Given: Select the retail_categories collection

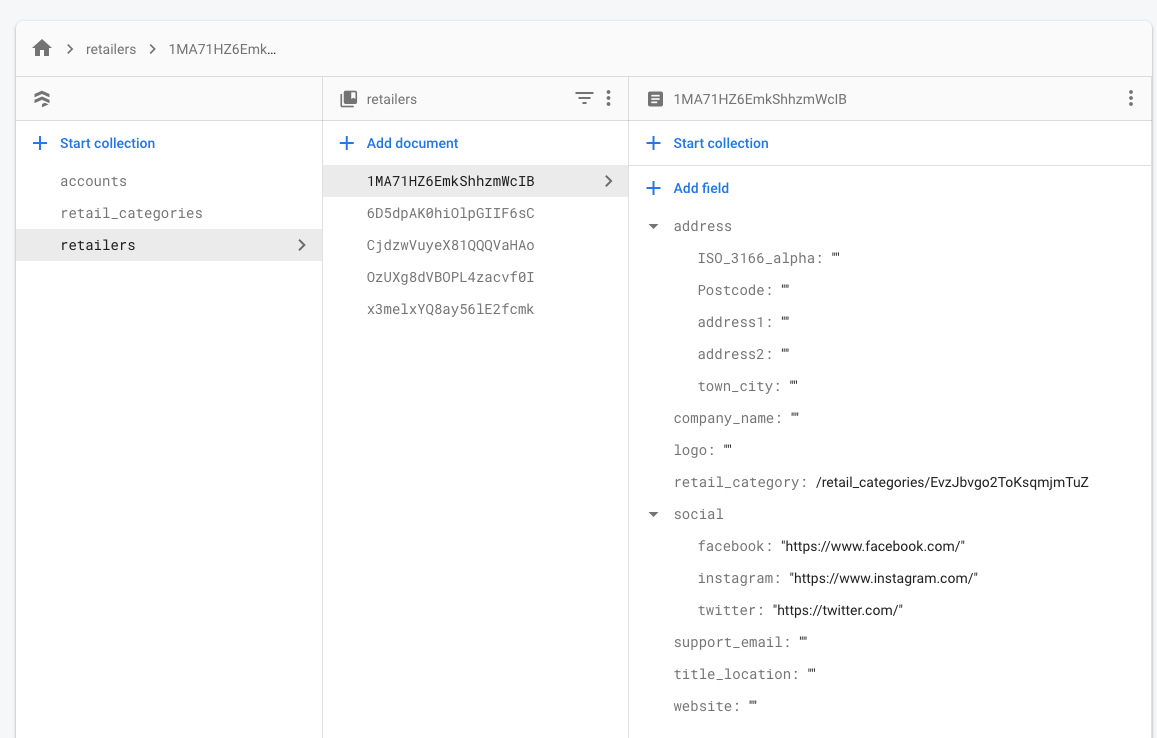Looking at the screenshot, I should coord(131,213).
